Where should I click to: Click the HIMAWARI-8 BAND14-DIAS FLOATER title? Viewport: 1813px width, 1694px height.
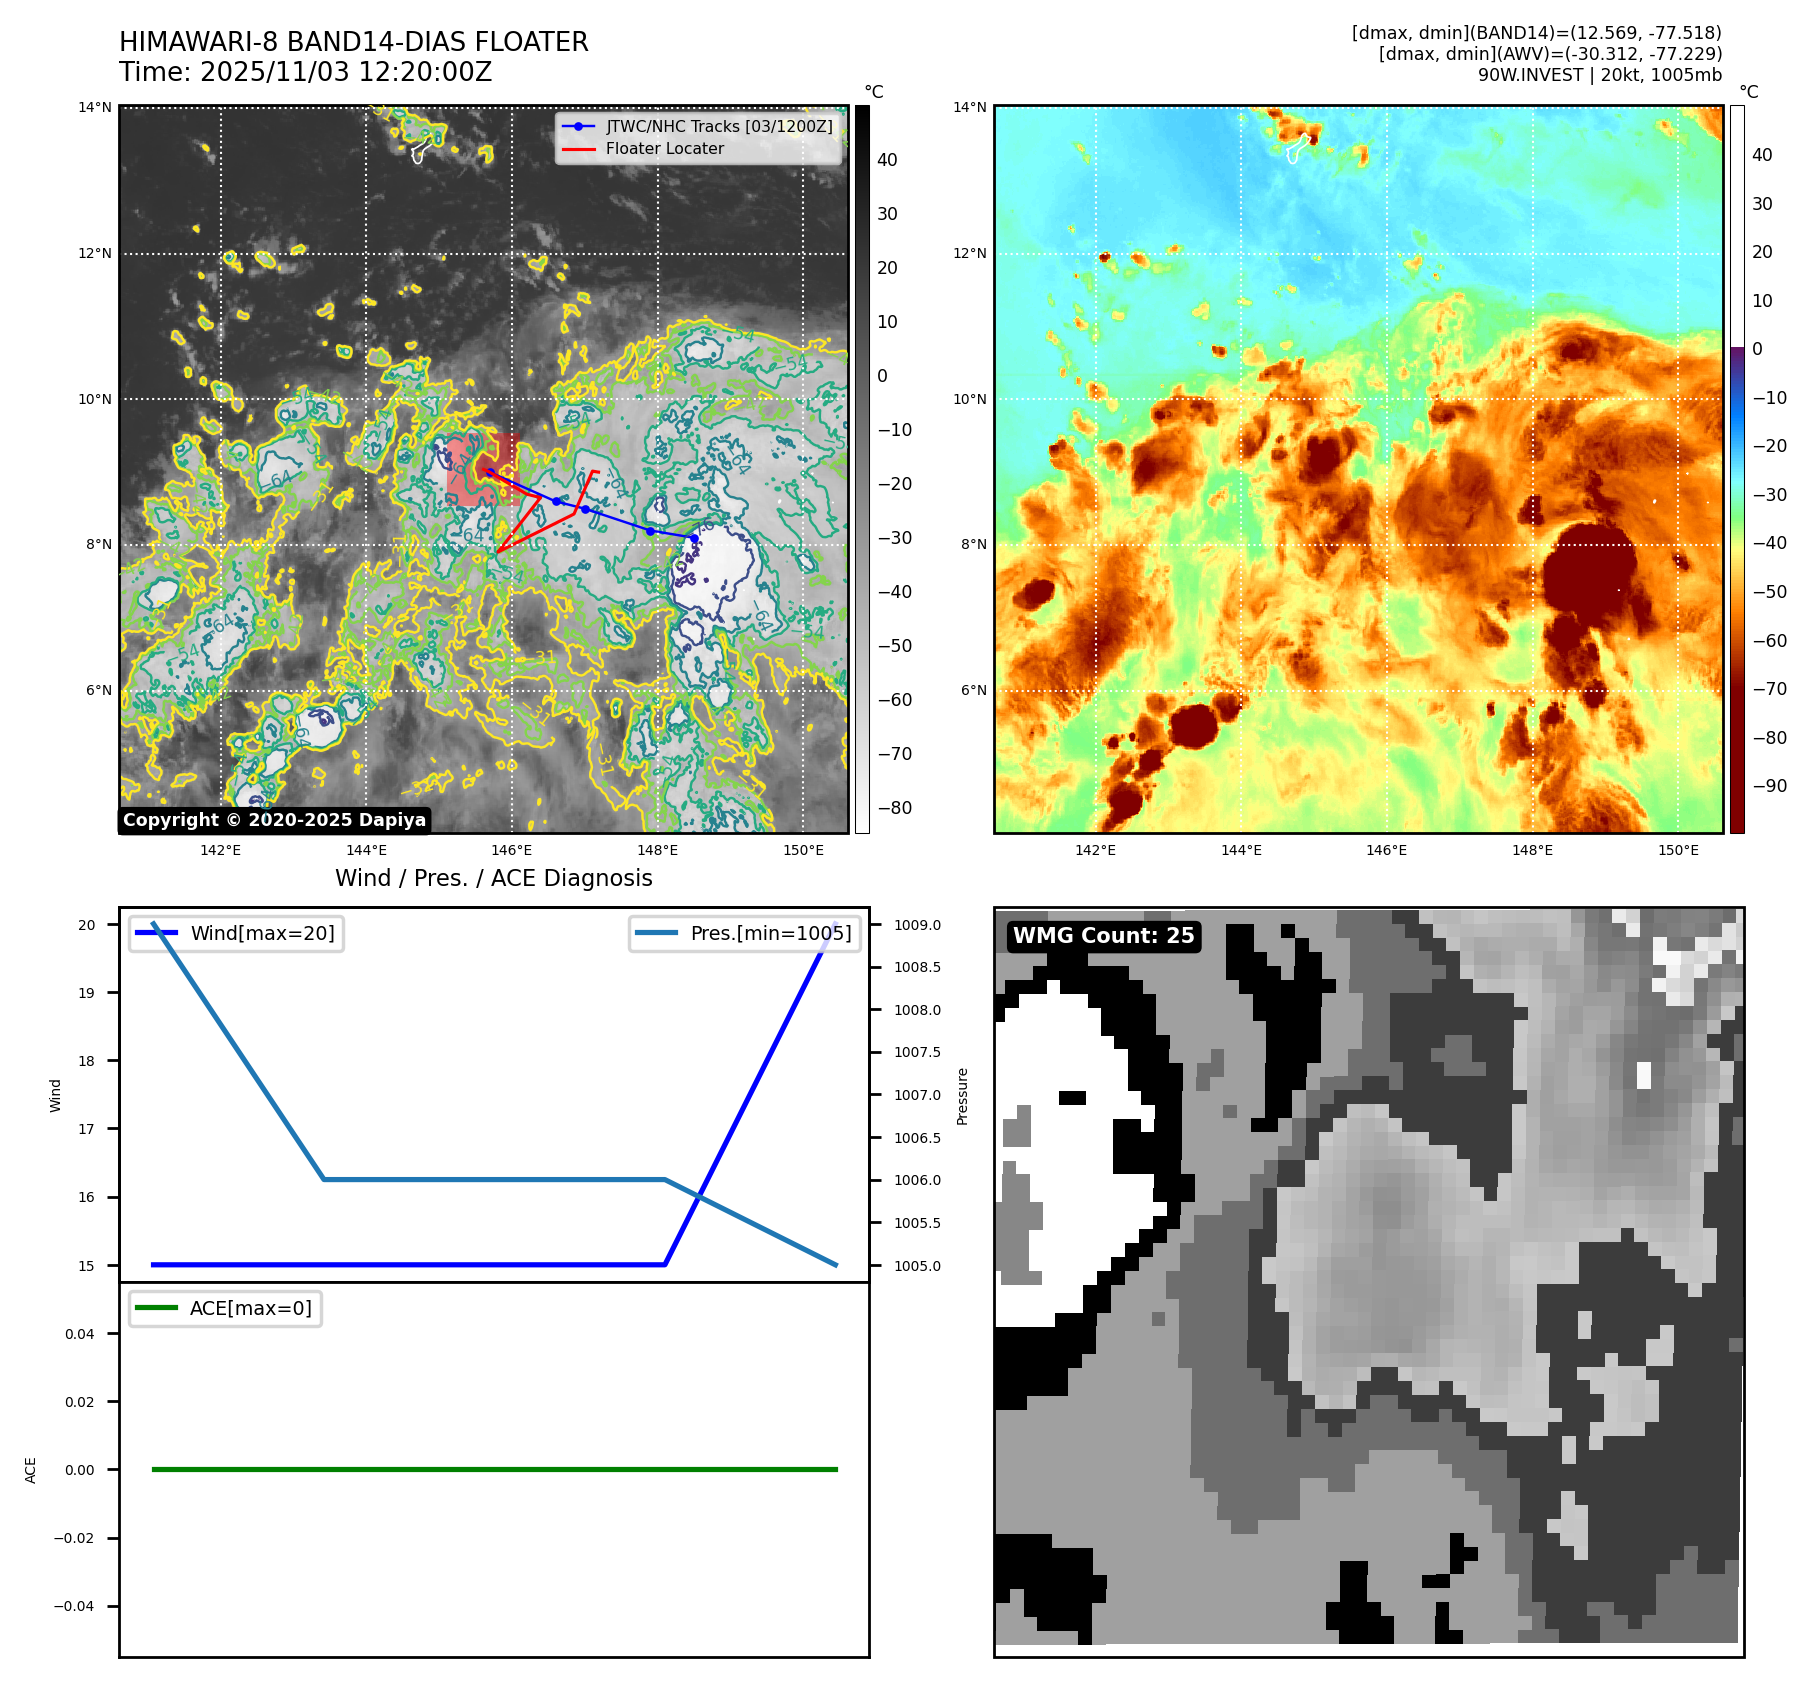(x=354, y=43)
